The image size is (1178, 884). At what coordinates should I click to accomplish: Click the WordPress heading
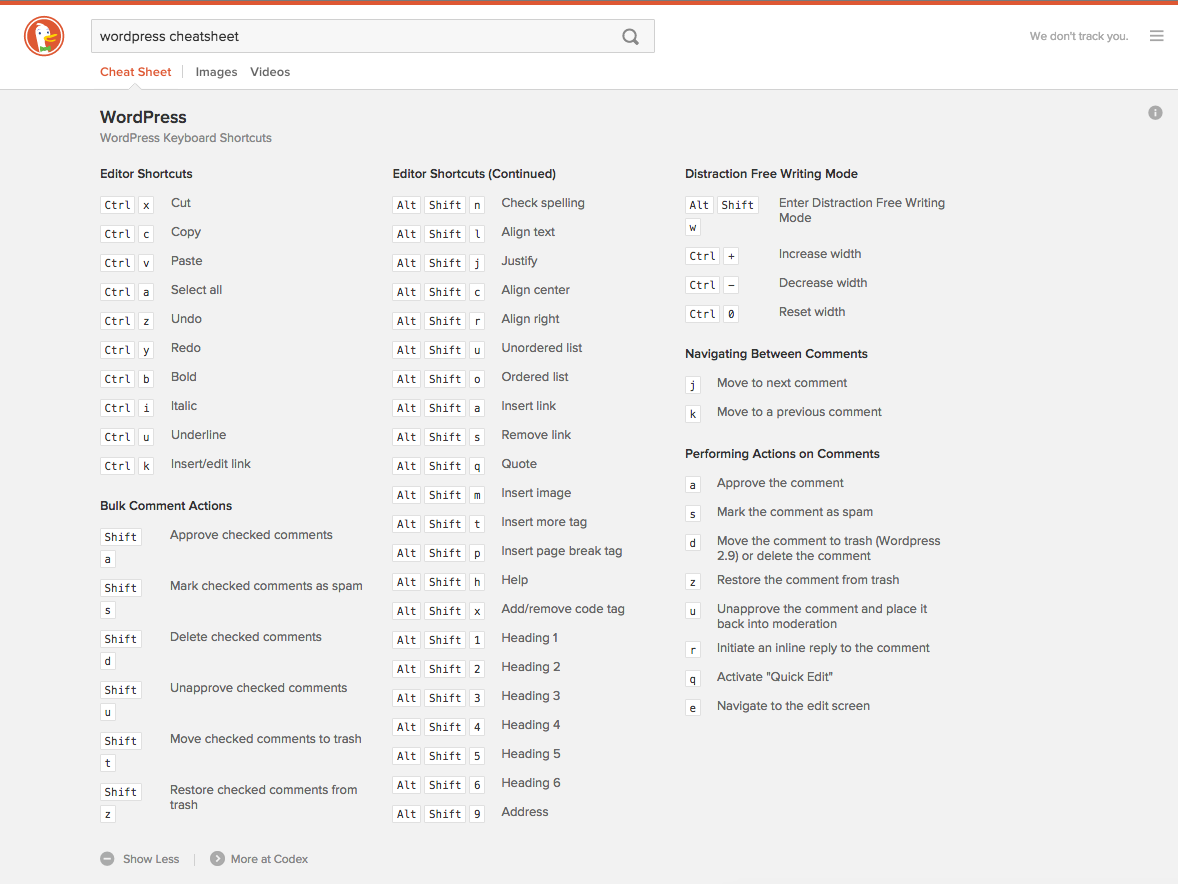click(143, 117)
